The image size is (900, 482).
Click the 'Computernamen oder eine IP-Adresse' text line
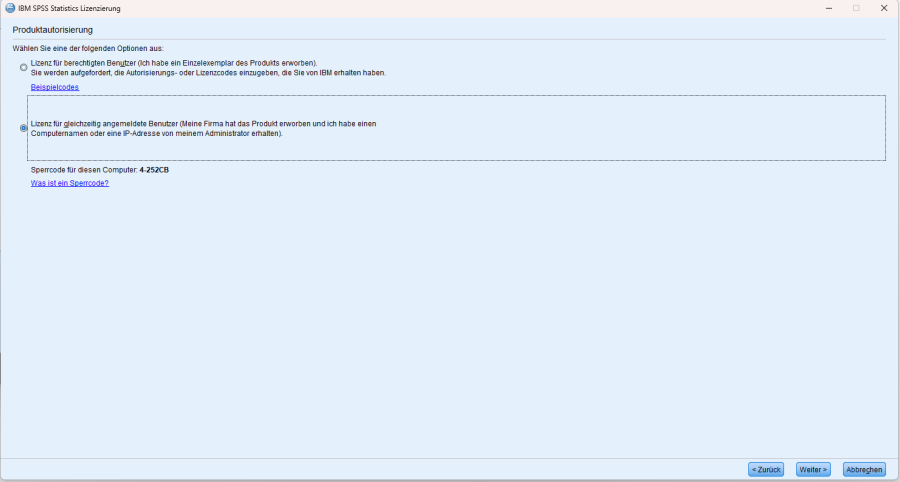point(157,134)
